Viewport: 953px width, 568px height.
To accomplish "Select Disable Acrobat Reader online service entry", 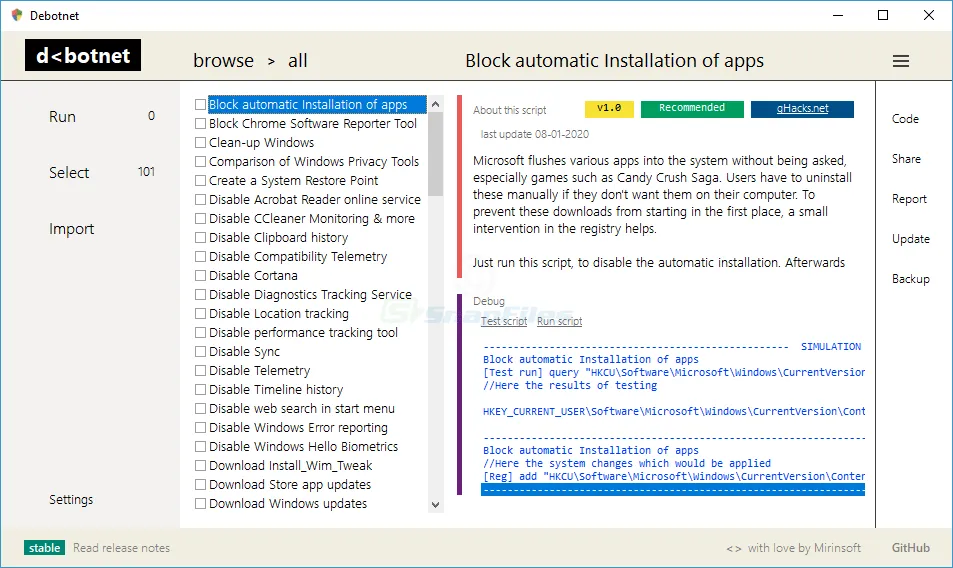I will [315, 199].
